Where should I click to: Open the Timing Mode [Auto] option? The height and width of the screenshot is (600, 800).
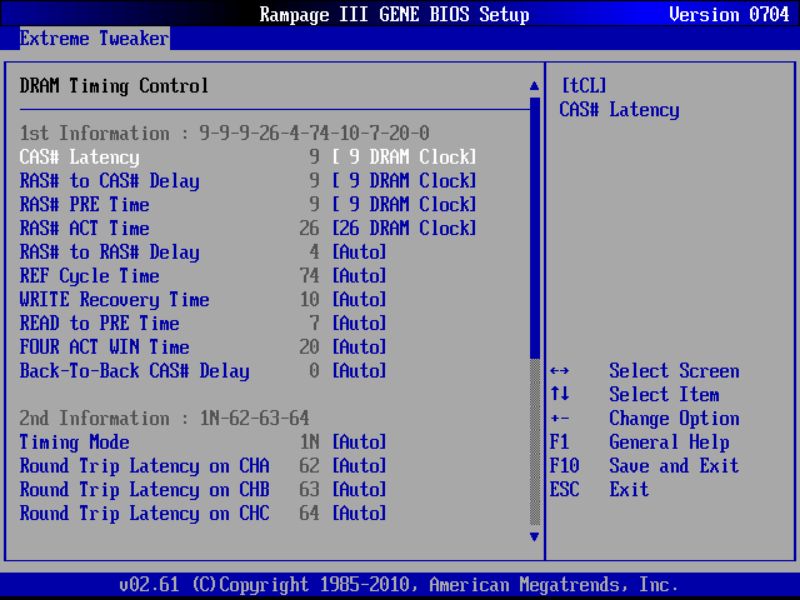click(359, 442)
